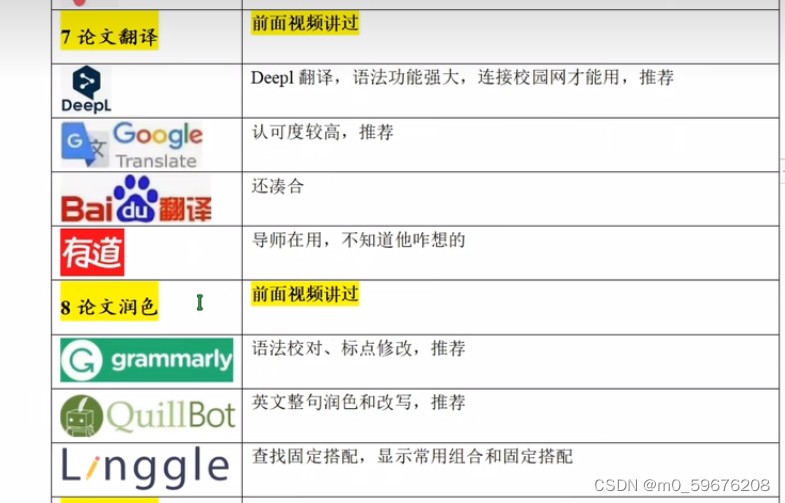
Task: Click the Google Translate logo
Action: (132, 145)
